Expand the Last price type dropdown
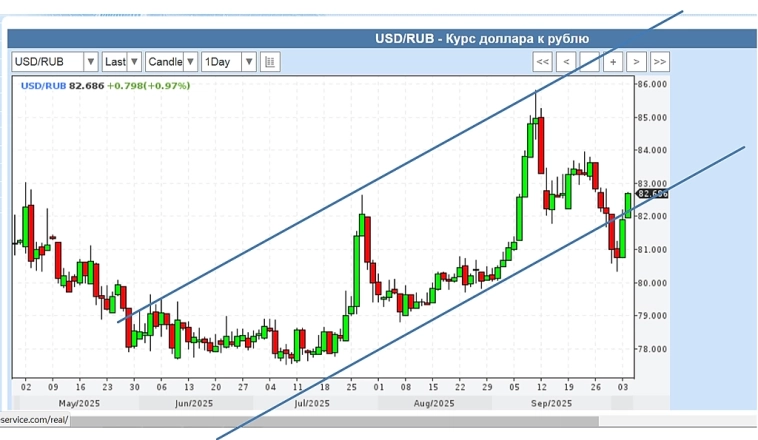 pos(122,62)
